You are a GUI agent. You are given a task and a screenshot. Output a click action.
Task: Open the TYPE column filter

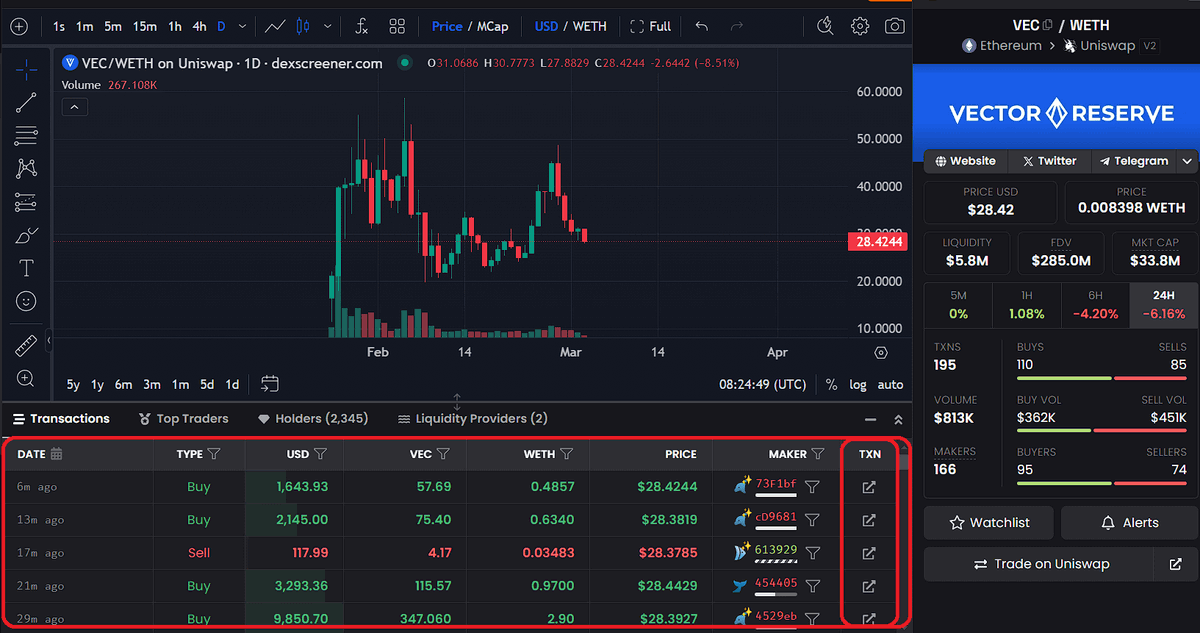coord(212,454)
